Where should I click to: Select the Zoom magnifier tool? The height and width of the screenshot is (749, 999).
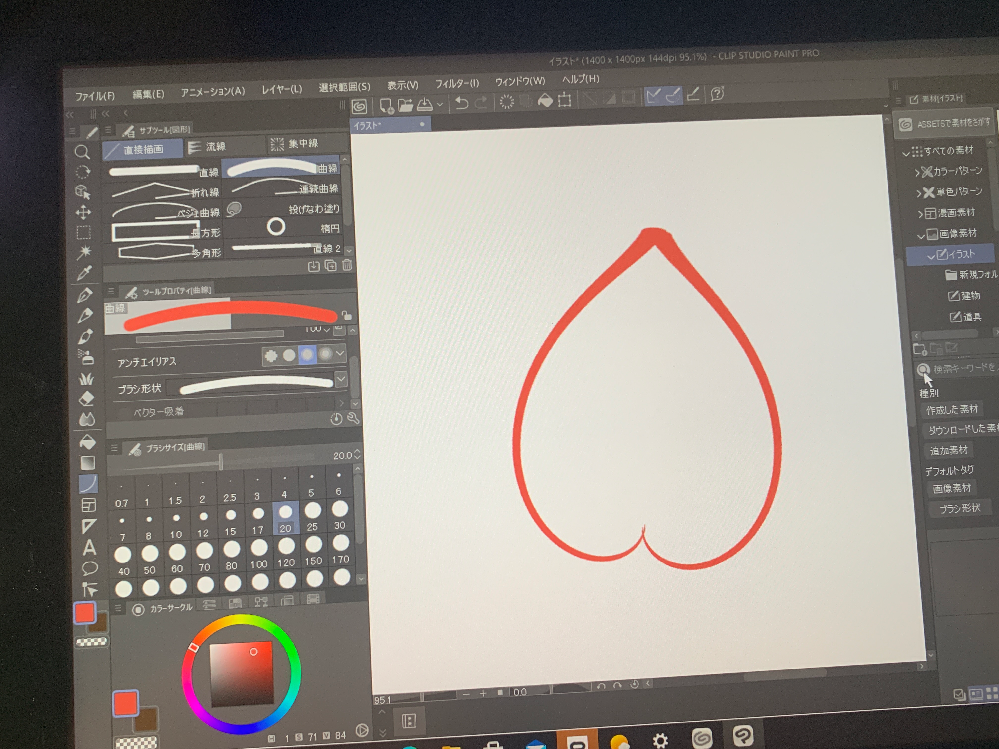click(x=82, y=152)
